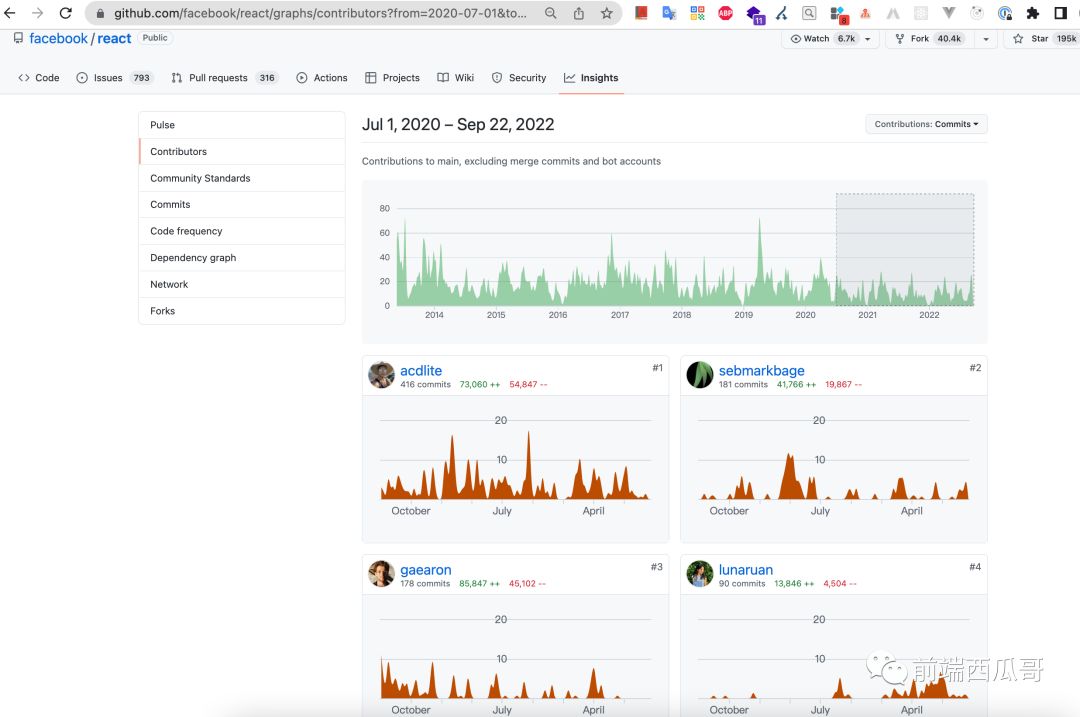
Task: Select Code frequency in the sidebar
Action: pos(186,231)
